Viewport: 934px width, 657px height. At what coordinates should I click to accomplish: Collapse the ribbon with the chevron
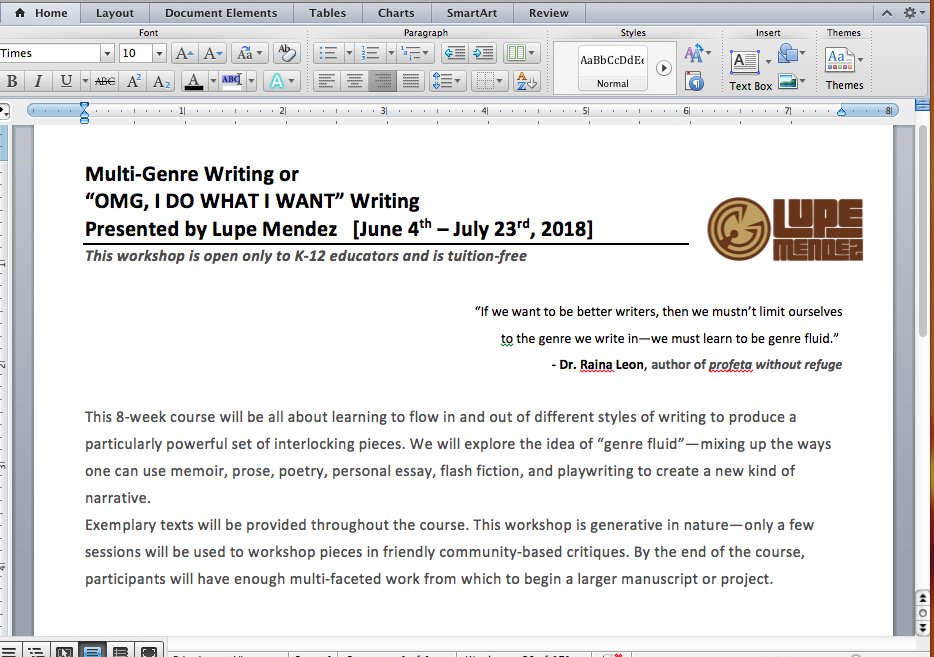(x=887, y=13)
